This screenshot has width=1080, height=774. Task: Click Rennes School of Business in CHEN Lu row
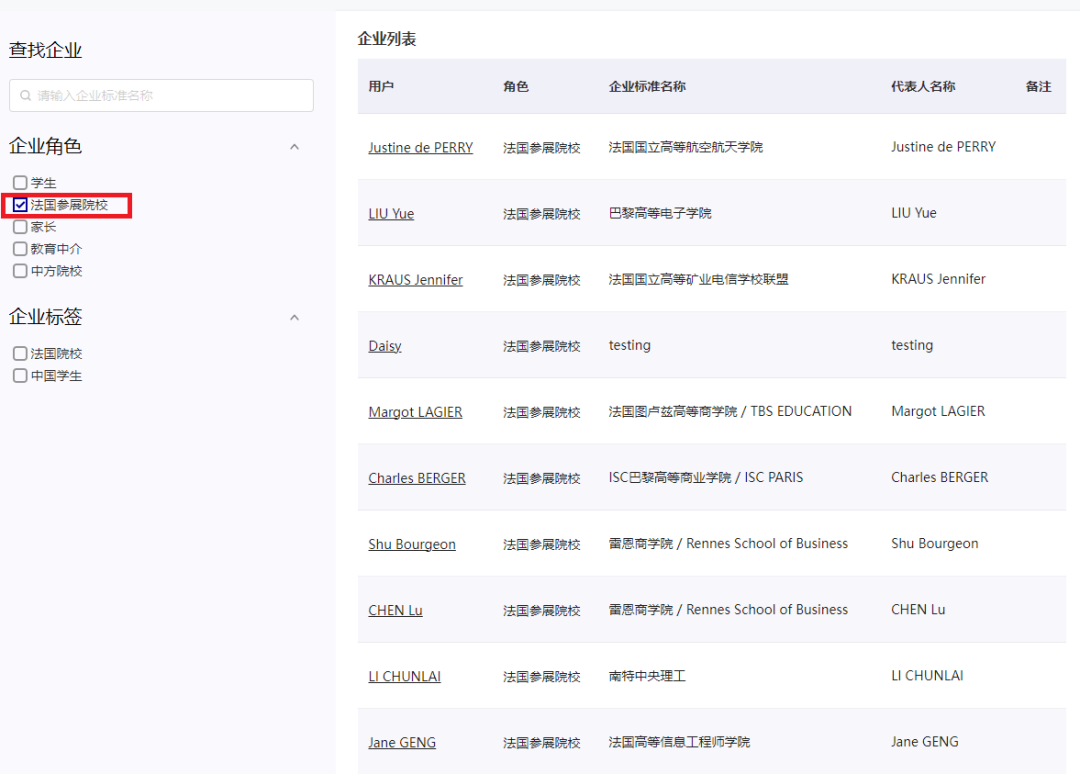tap(767, 609)
